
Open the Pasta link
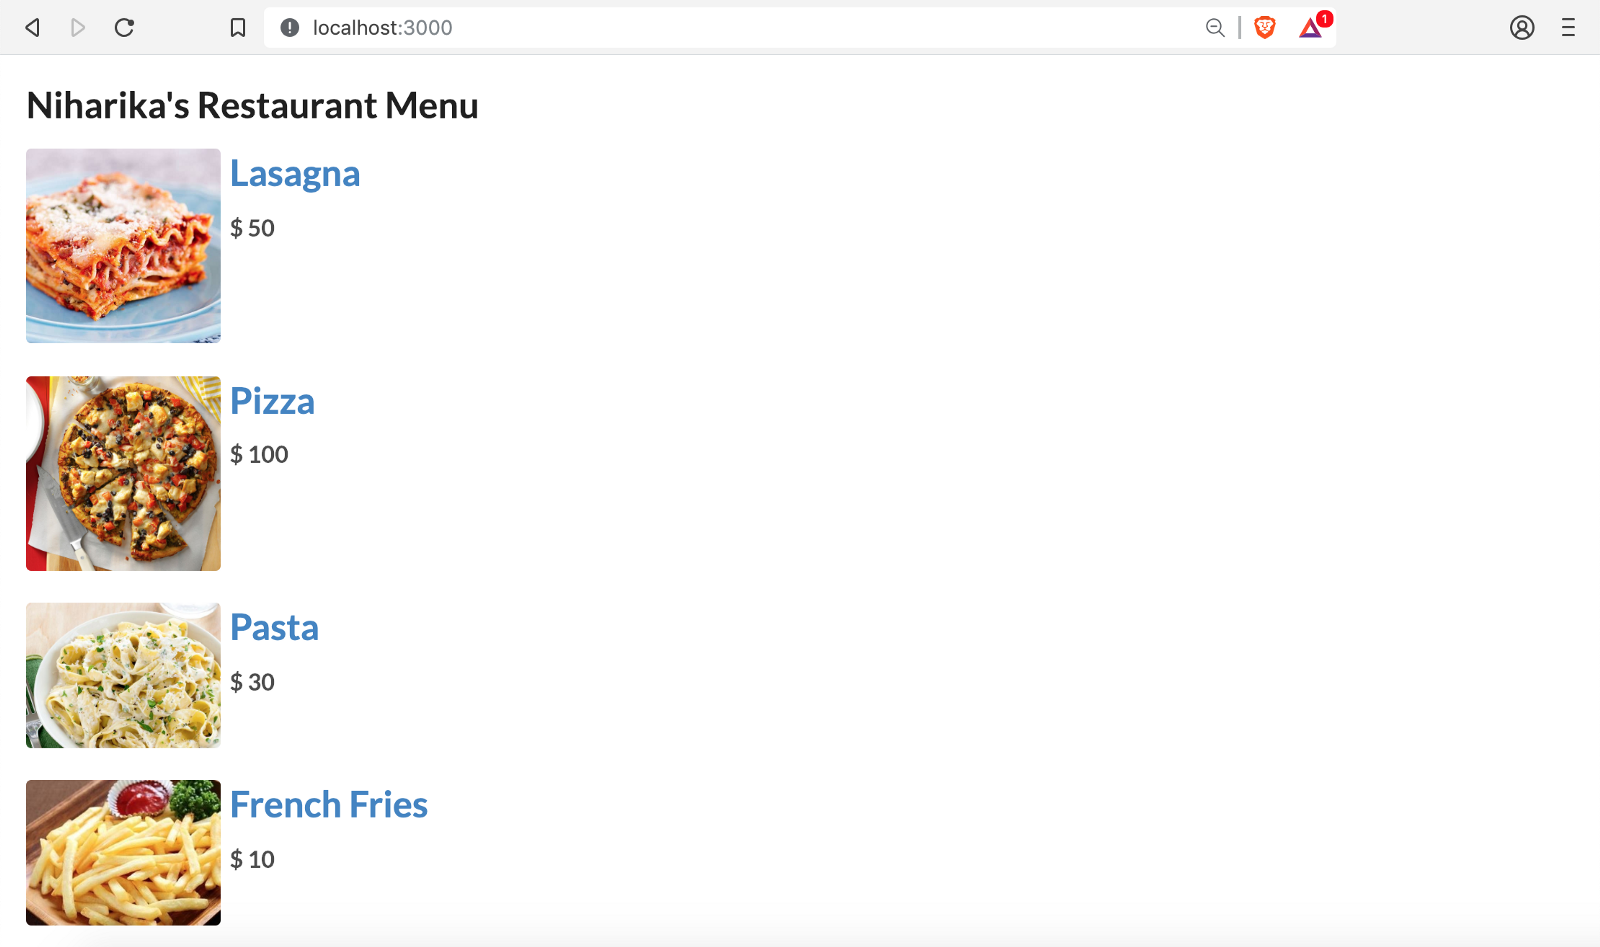pyautogui.click(x=274, y=628)
